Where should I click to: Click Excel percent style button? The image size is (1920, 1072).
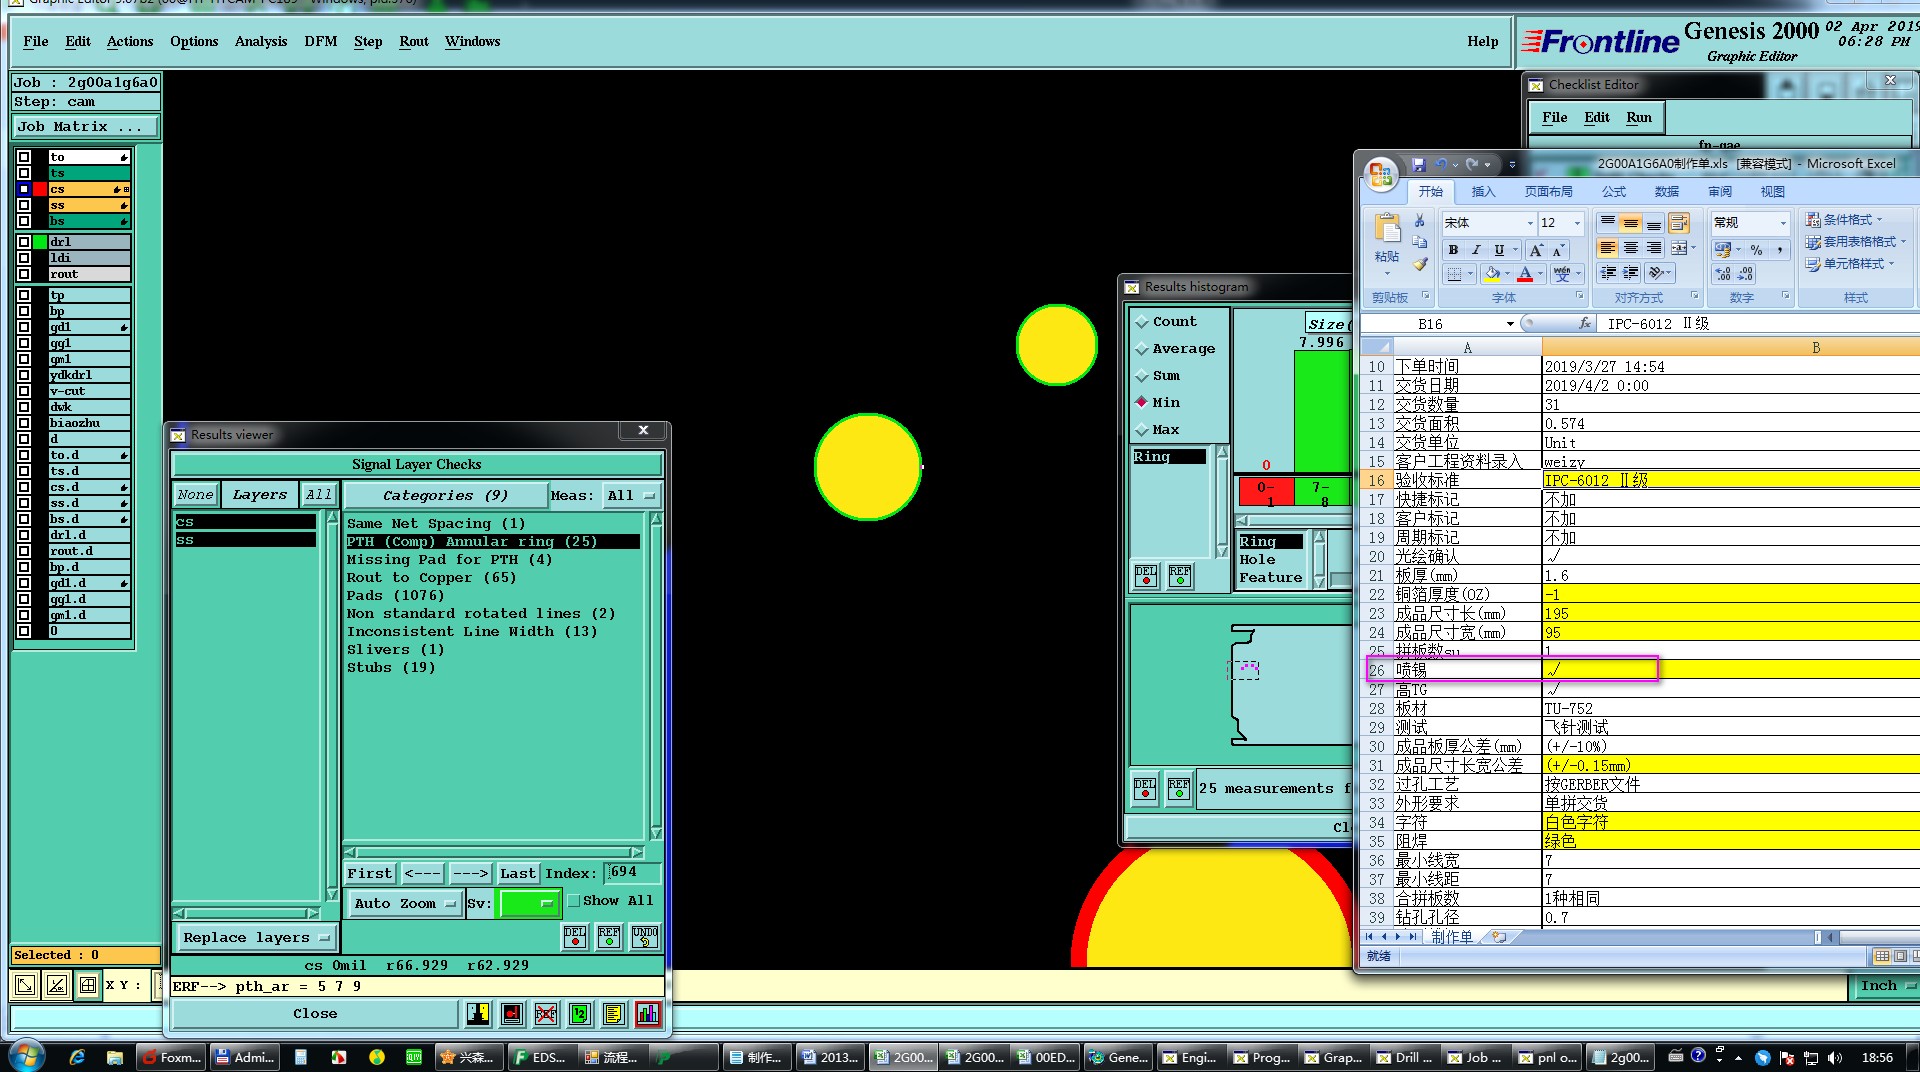pyautogui.click(x=1757, y=250)
